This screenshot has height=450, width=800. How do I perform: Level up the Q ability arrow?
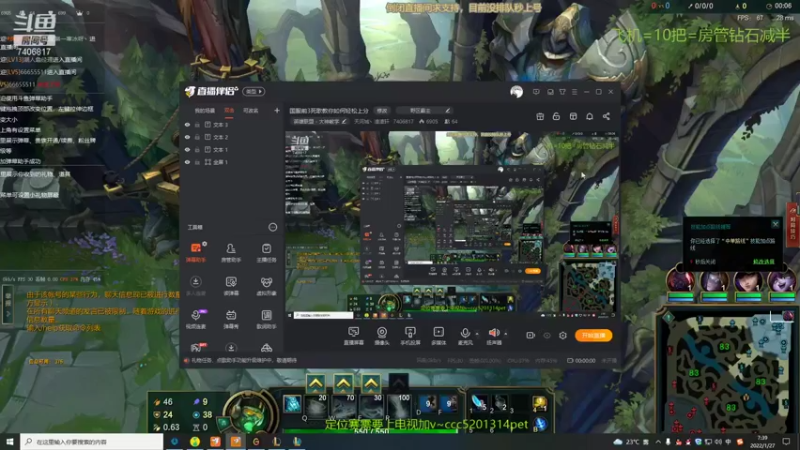(316, 384)
